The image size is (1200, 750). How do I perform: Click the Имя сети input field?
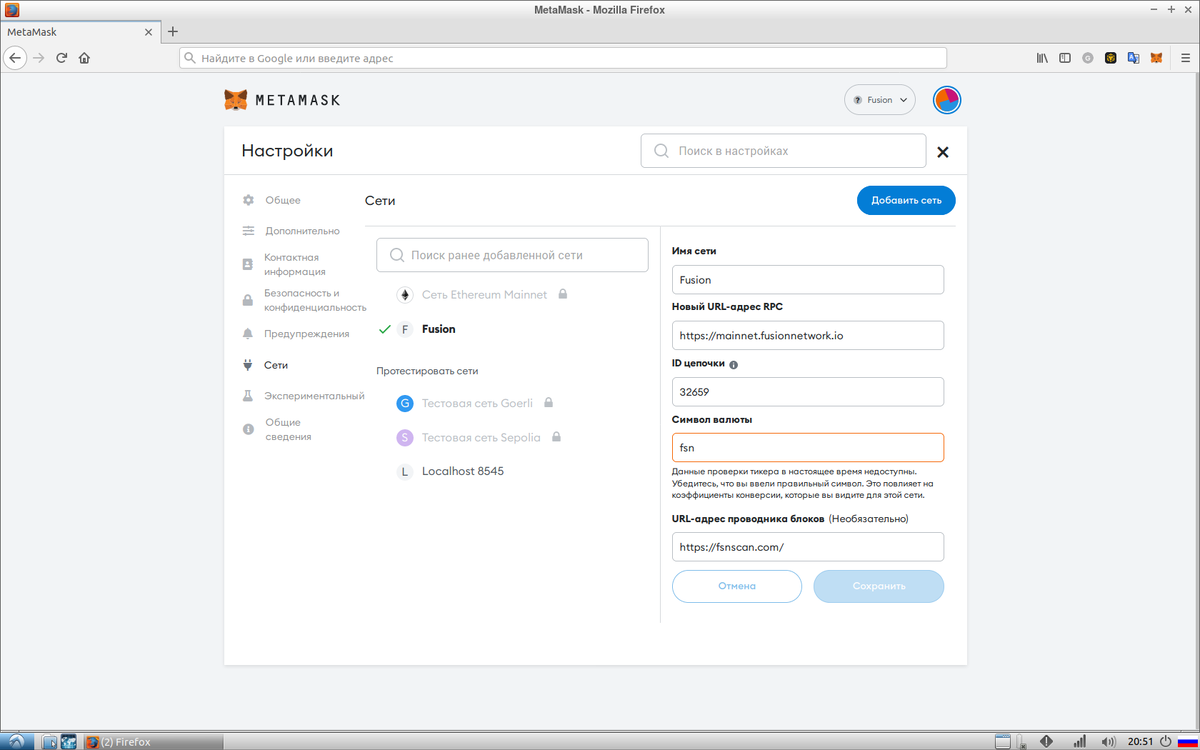[x=808, y=280]
